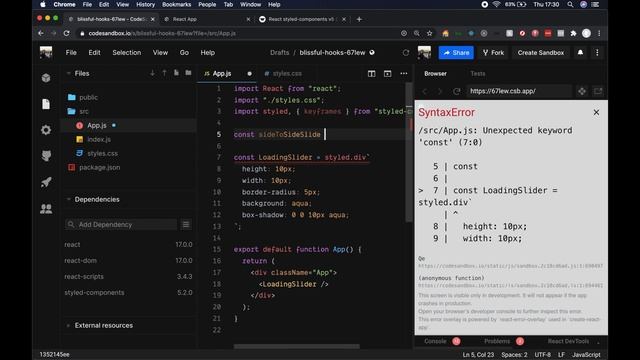Viewport: 640px width, 360px height.
Task: Open the editor more options ellipsis
Action: [404, 73]
